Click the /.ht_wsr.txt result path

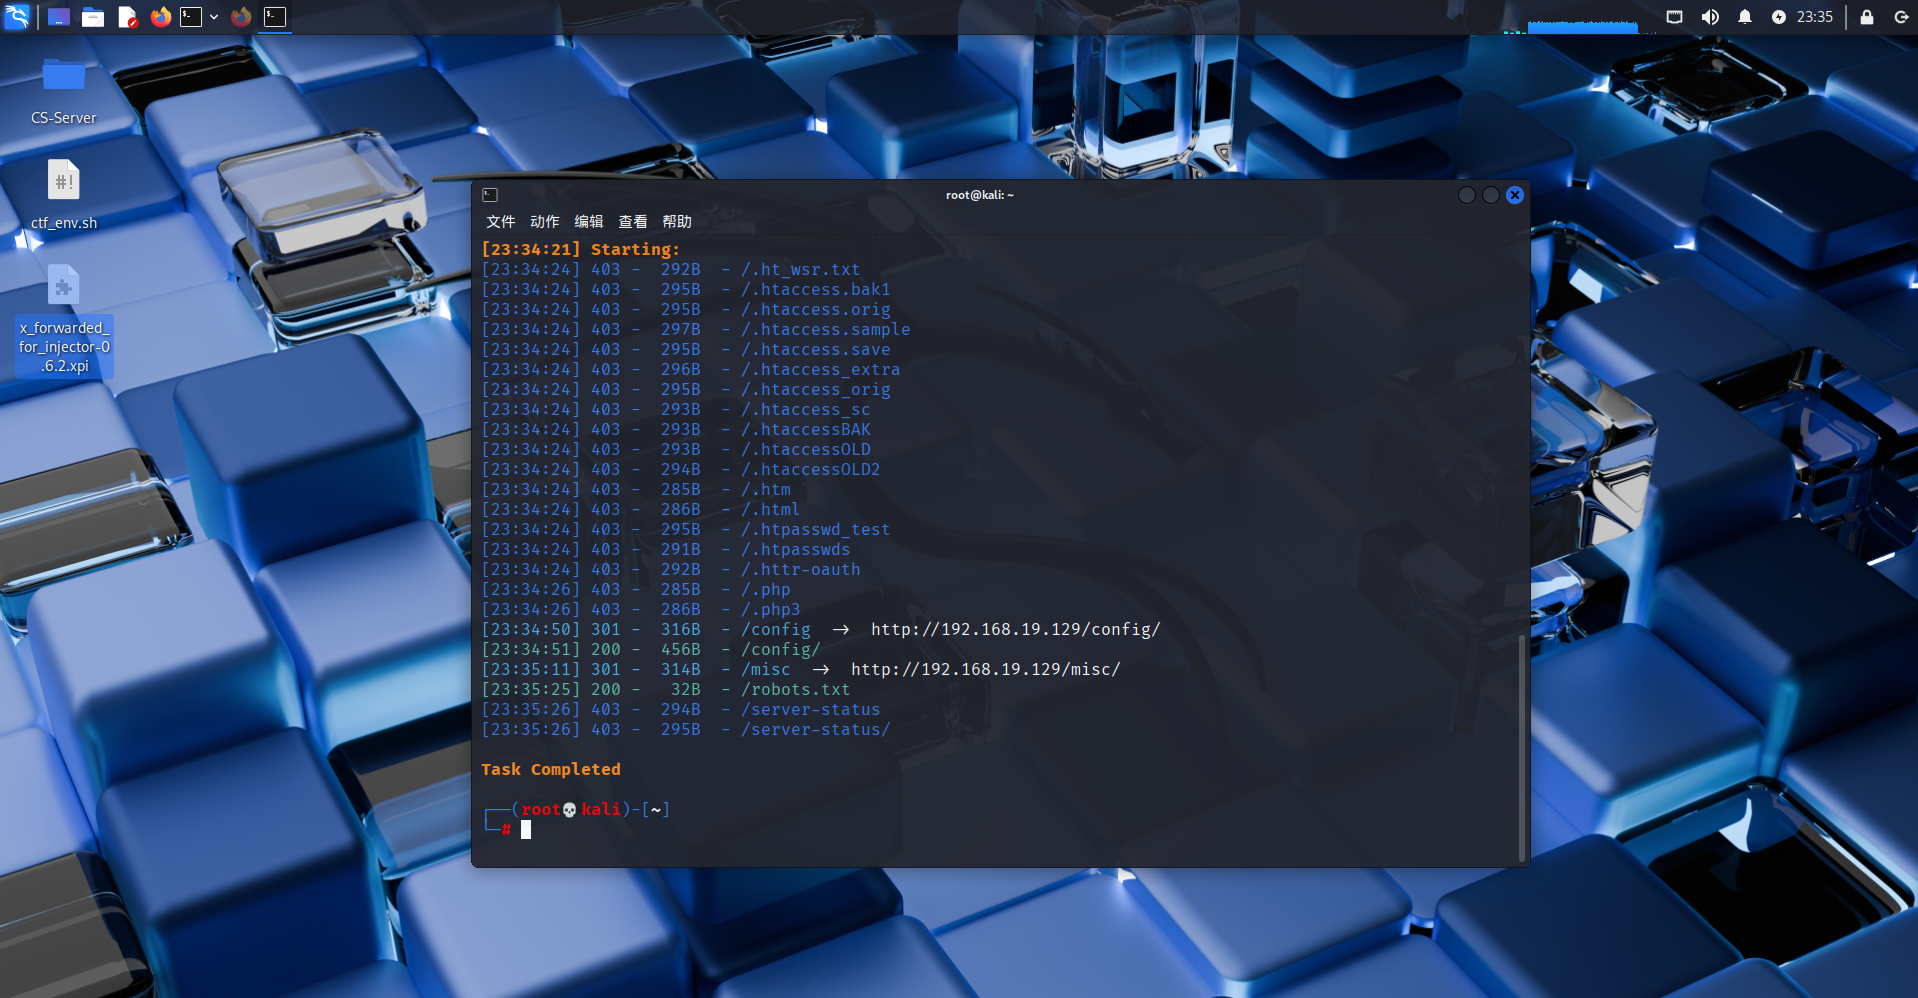point(800,269)
